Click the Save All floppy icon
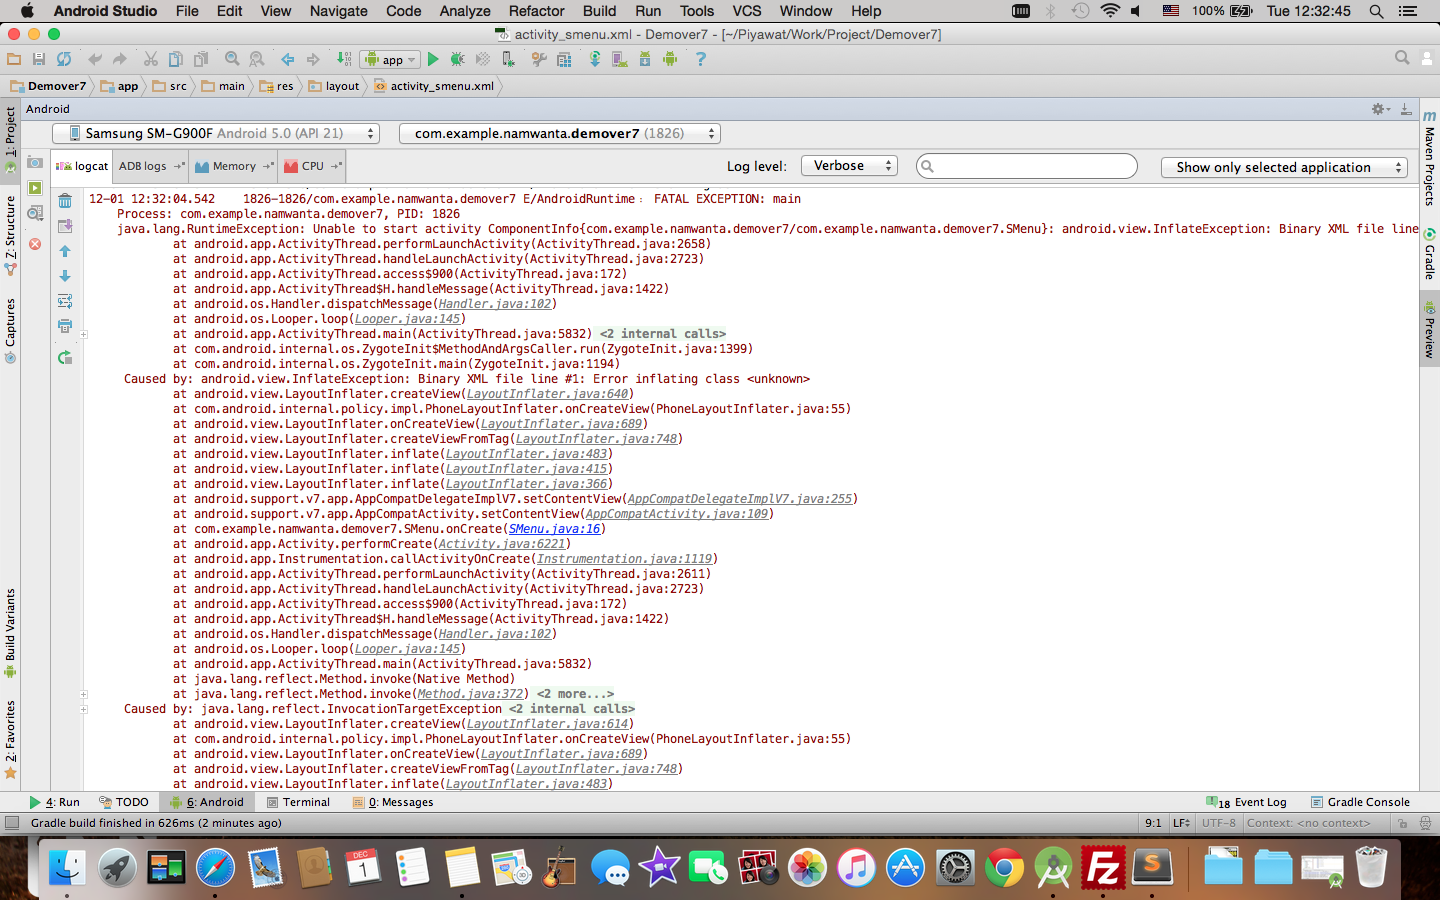This screenshot has width=1440, height=900. [39, 59]
